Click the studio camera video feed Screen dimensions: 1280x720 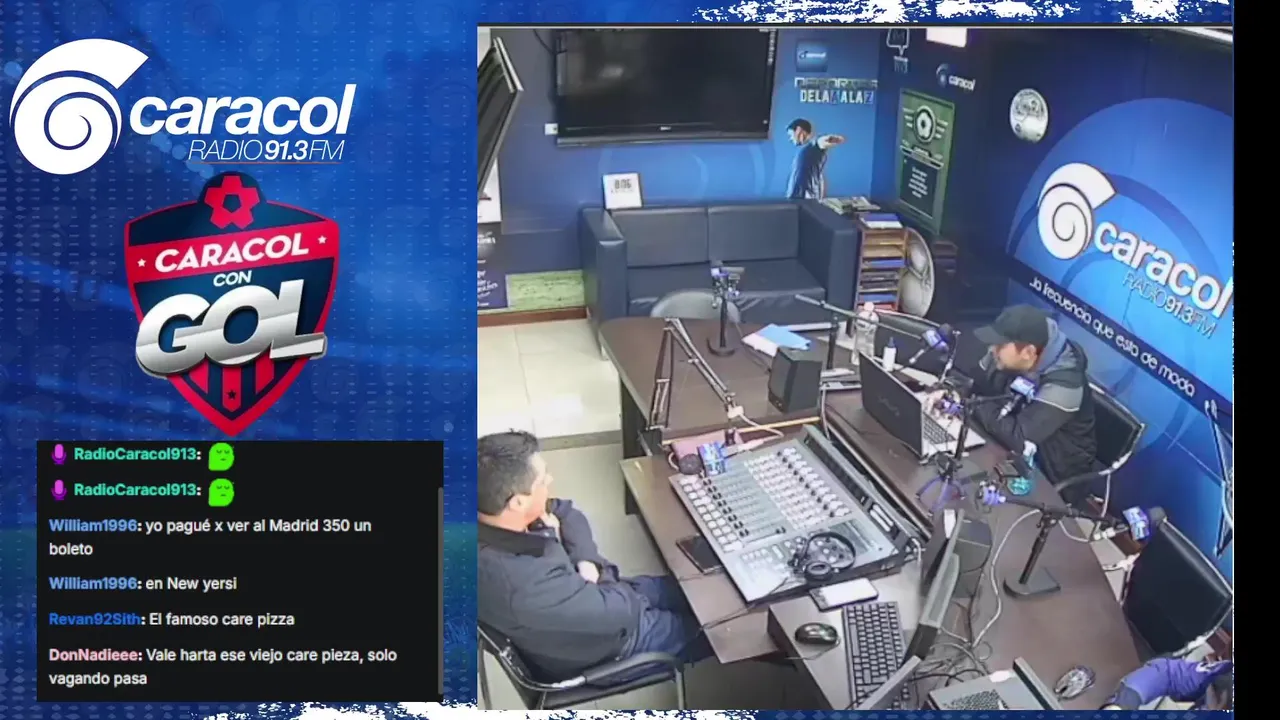tap(855, 366)
